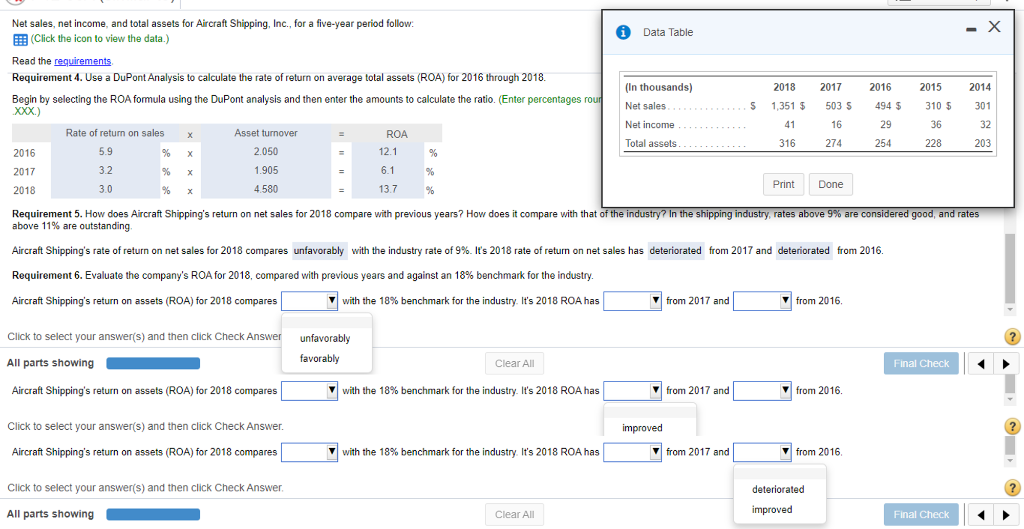
Task: Click the 2.050 asset turnover field
Action: pyautogui.click(x=266, y=153)
